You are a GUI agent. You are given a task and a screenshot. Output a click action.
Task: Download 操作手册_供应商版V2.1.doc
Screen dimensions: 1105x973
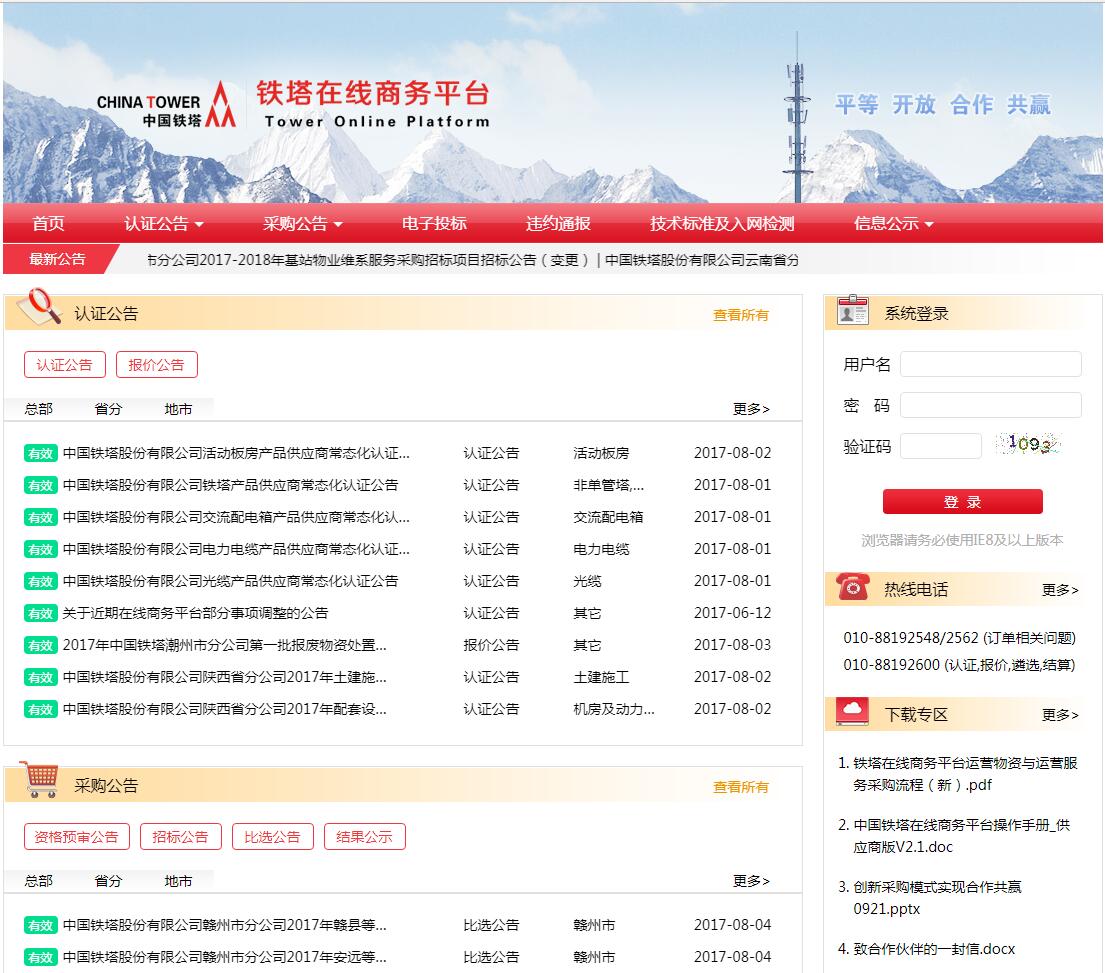point(961,836)
